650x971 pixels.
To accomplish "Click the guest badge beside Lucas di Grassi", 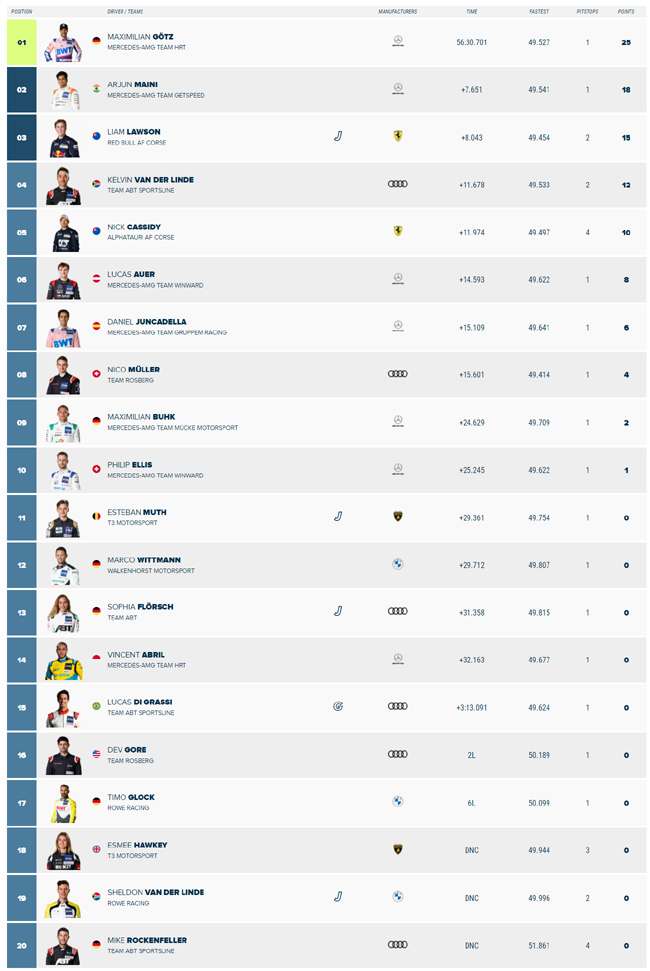I will point(338,707).
